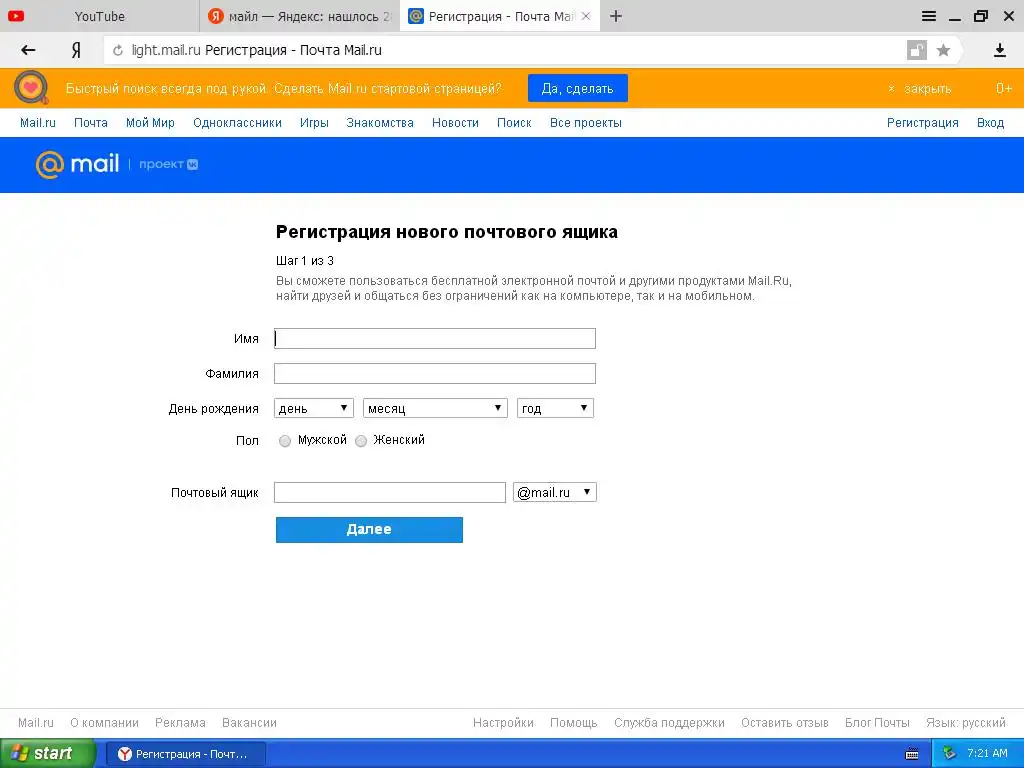Open the downloads arrow icon
The image size is (1024, 768).
click(x=999, y=50)
